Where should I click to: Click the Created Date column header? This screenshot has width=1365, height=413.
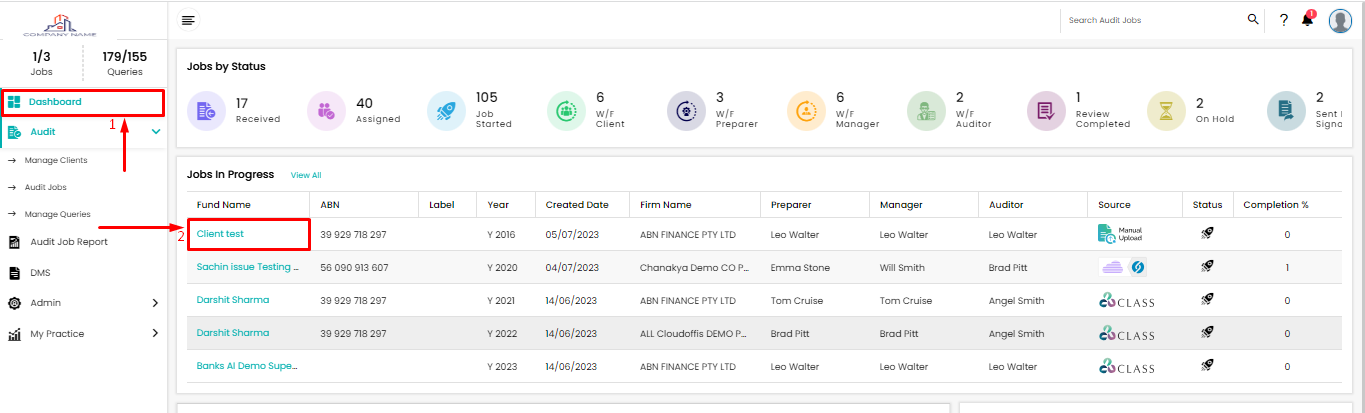click(x=577, y=205)
